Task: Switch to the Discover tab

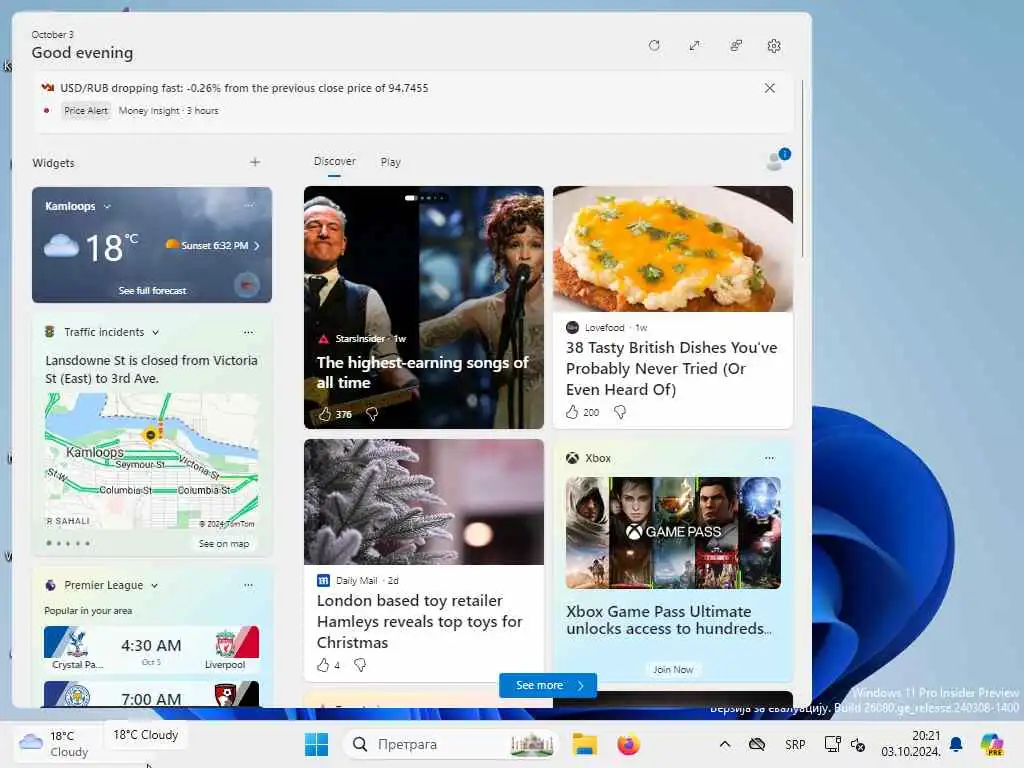Action: click(334, 161)
